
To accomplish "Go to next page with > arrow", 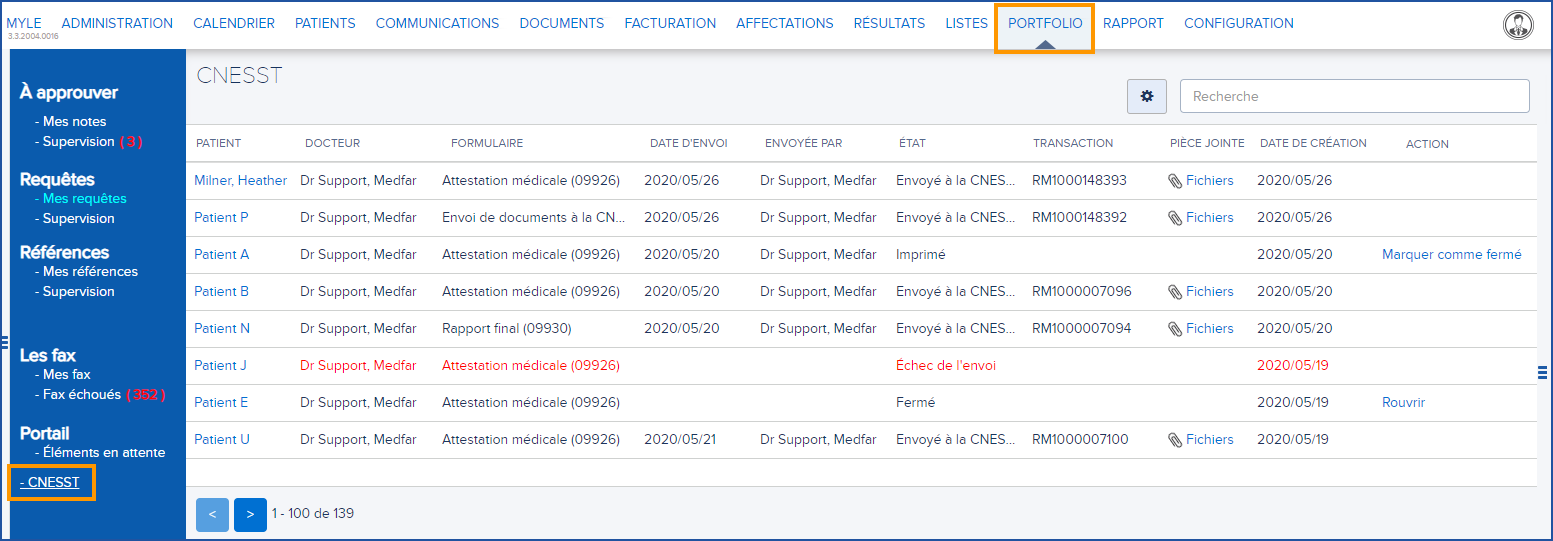I will point(250,514).
